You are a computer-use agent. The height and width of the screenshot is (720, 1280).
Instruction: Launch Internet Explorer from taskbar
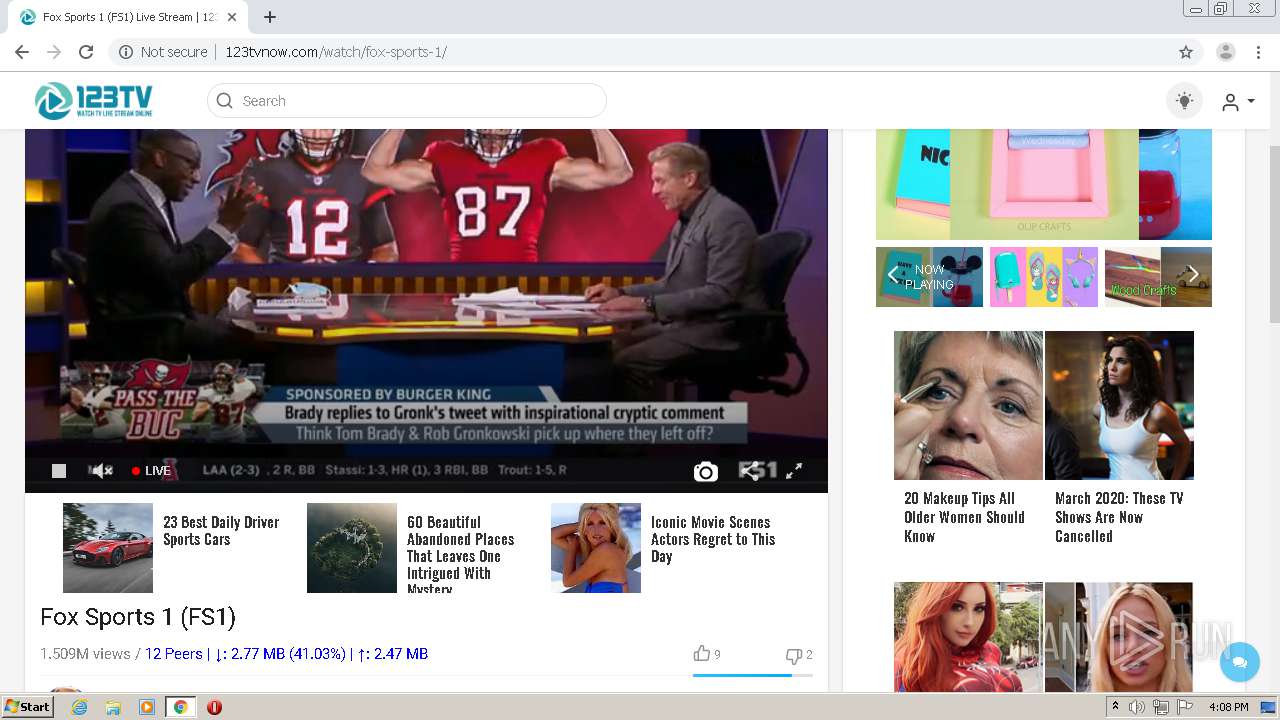(80, 707)
